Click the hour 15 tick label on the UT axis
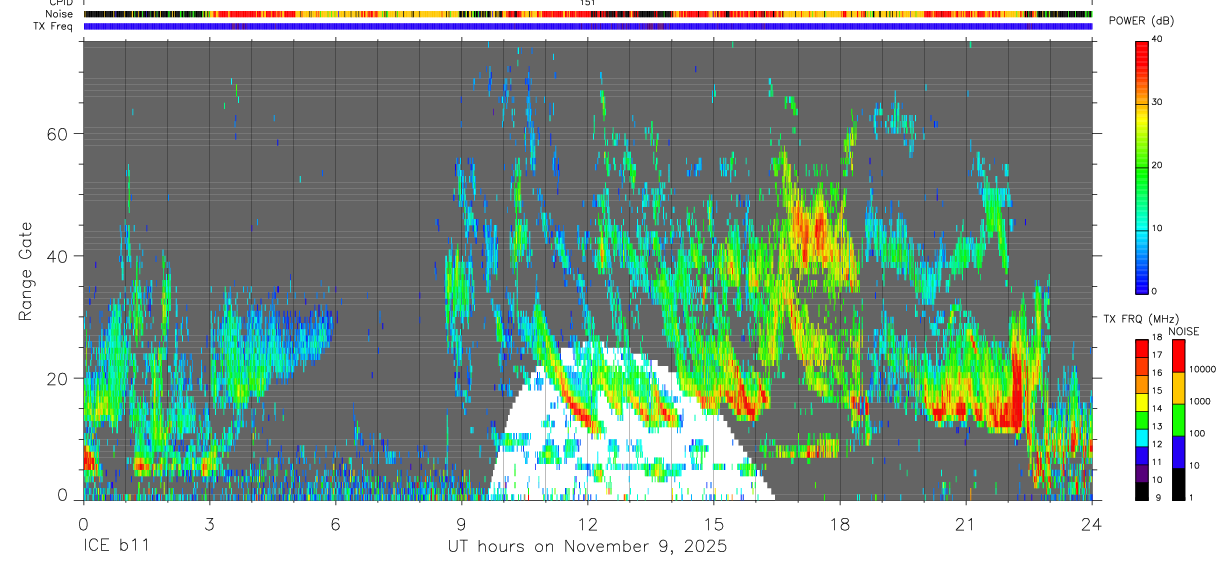The image size is (1228, 567). point(714,525)
